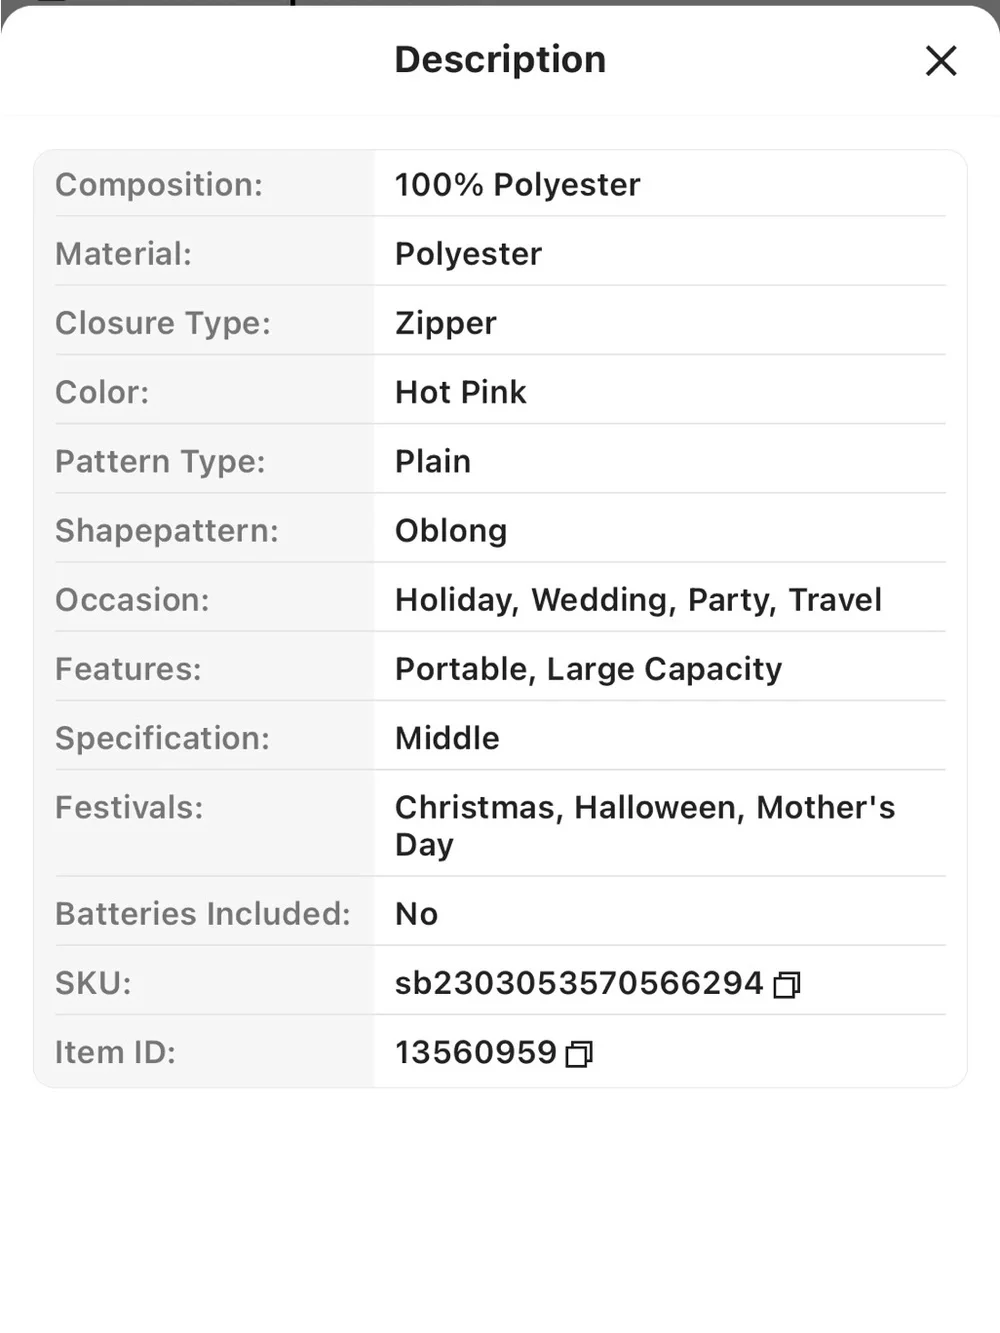Tap the Specification Middle value
This screenshot has height=1333, width=1000.
(x=447, y=738)
